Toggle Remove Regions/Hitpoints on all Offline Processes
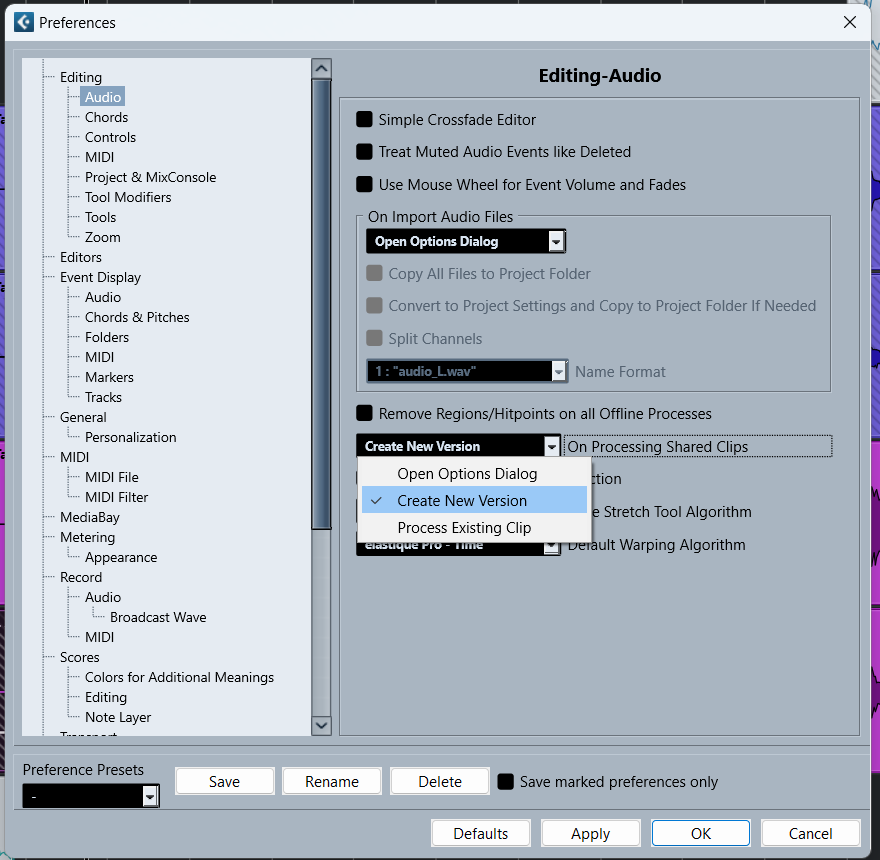 coord(364,414)
